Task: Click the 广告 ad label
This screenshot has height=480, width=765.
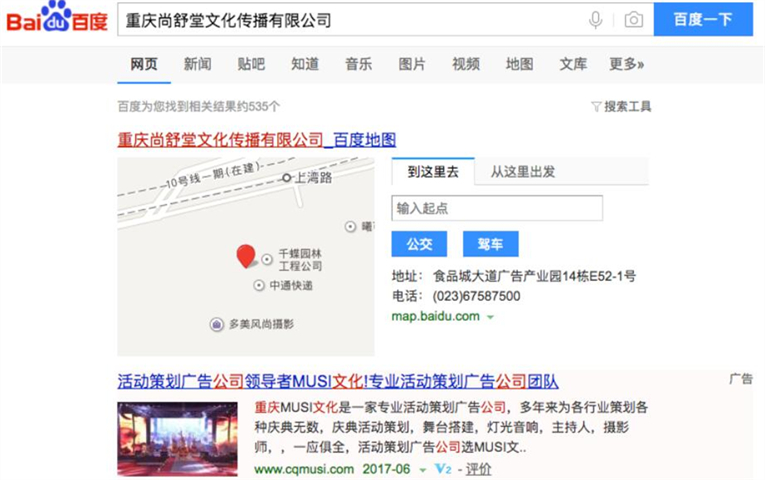Action: [x=741, y=379]
